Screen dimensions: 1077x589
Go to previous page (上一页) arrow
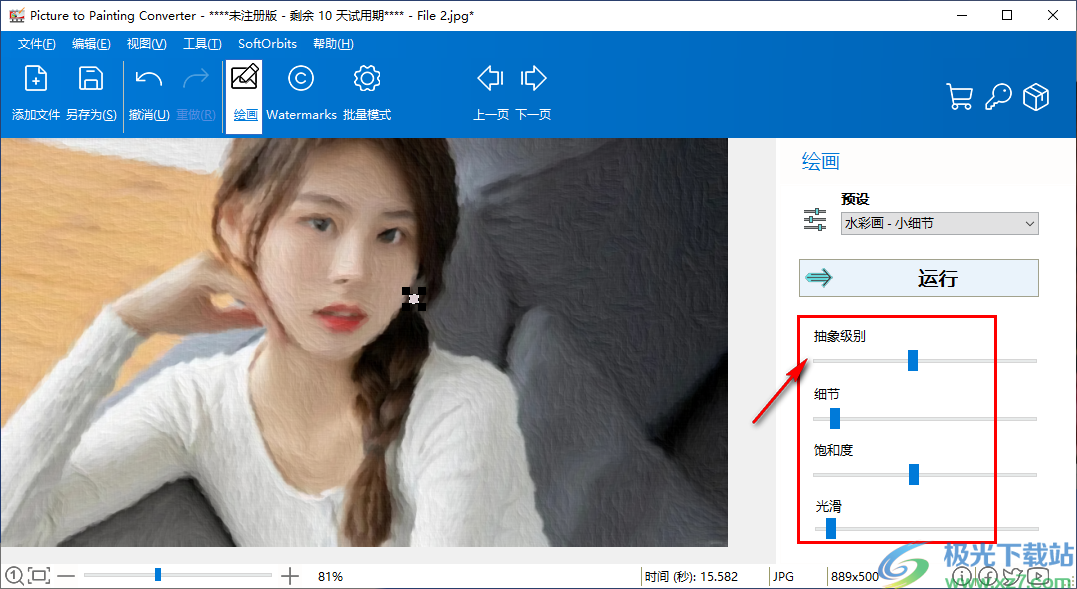click(490, 78)
